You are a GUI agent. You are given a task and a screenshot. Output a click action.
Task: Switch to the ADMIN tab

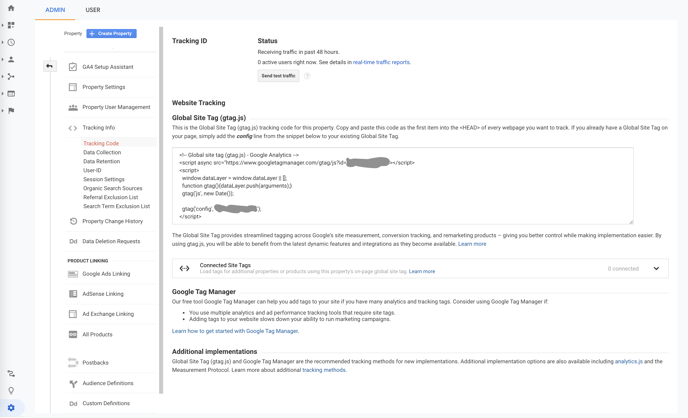55,10
